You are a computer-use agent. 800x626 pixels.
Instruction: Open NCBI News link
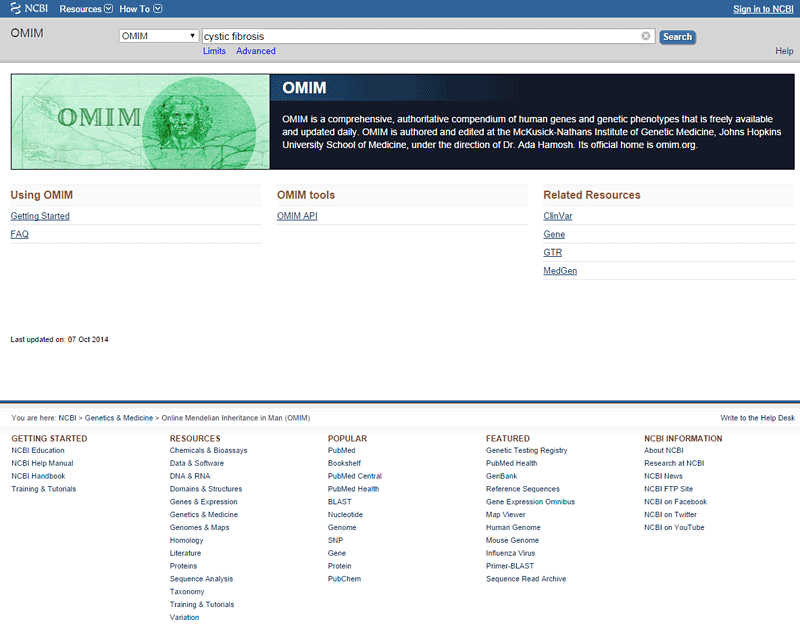(663, 476)
